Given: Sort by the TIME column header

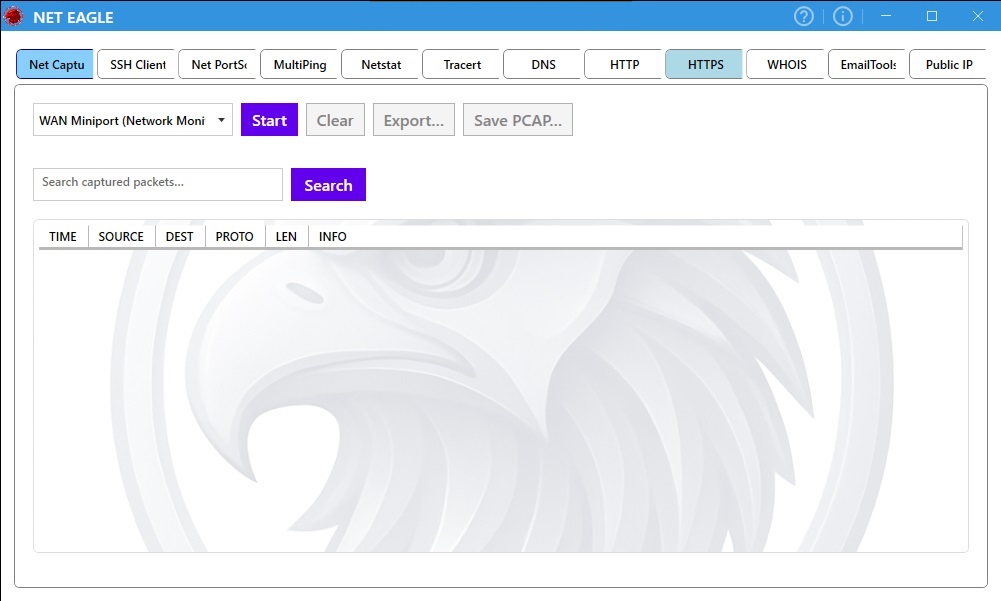Looking at the screenshot, I should coord(63,236).
